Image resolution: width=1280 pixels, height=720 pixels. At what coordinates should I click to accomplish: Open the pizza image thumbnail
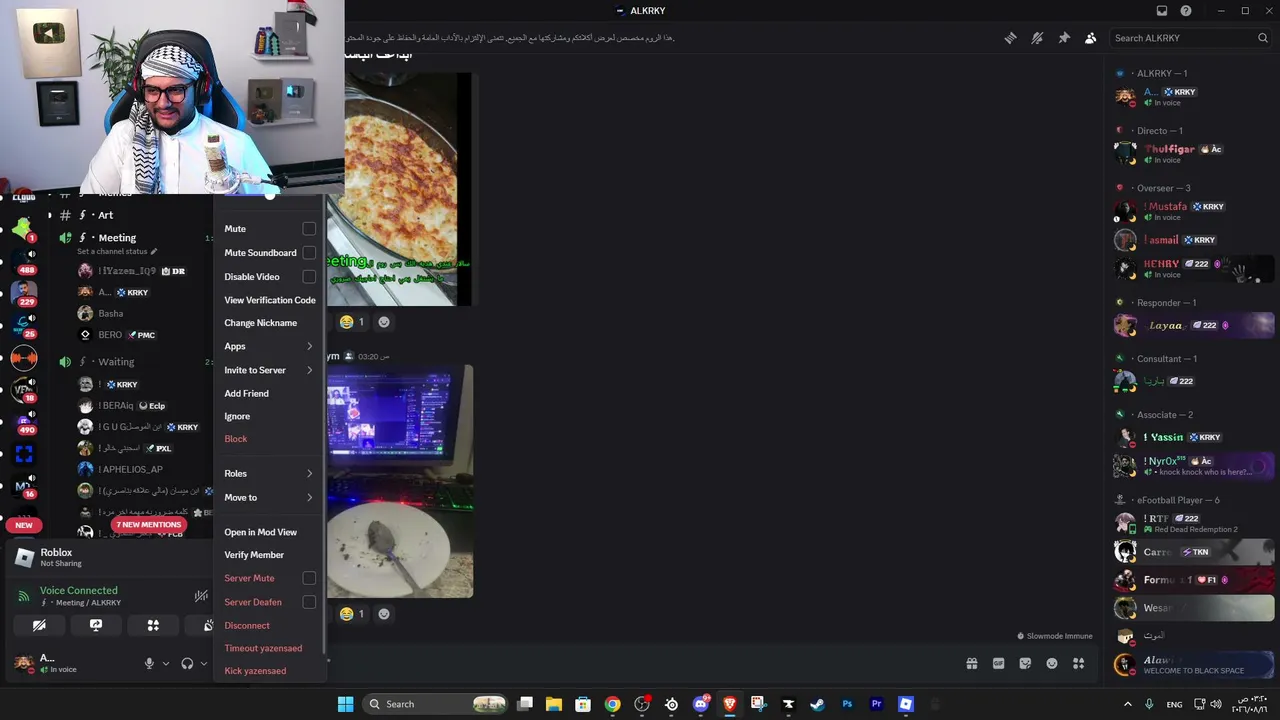click(x=400, y=190)
